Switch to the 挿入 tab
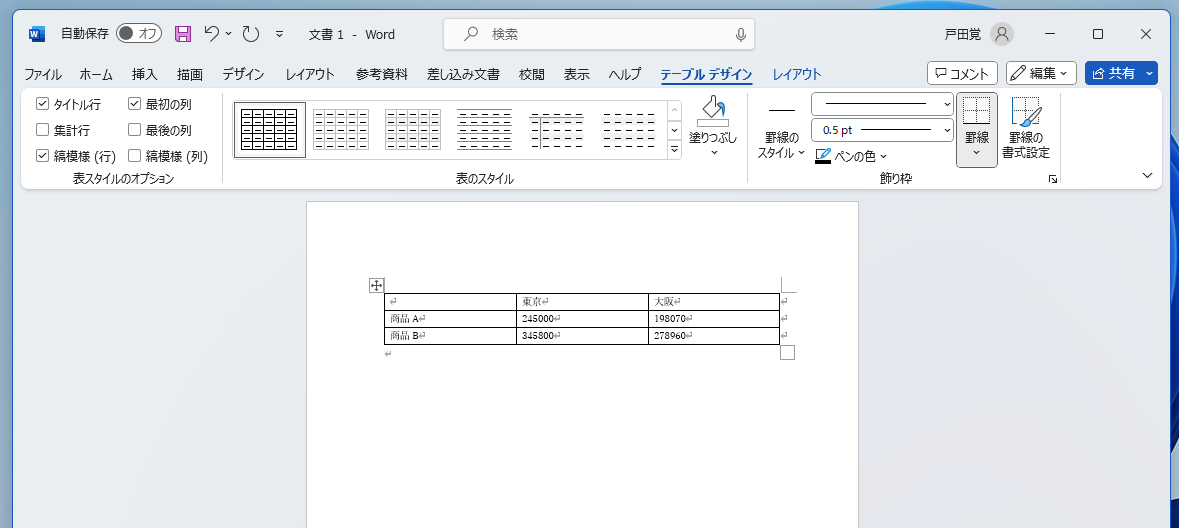 (144, 74)
